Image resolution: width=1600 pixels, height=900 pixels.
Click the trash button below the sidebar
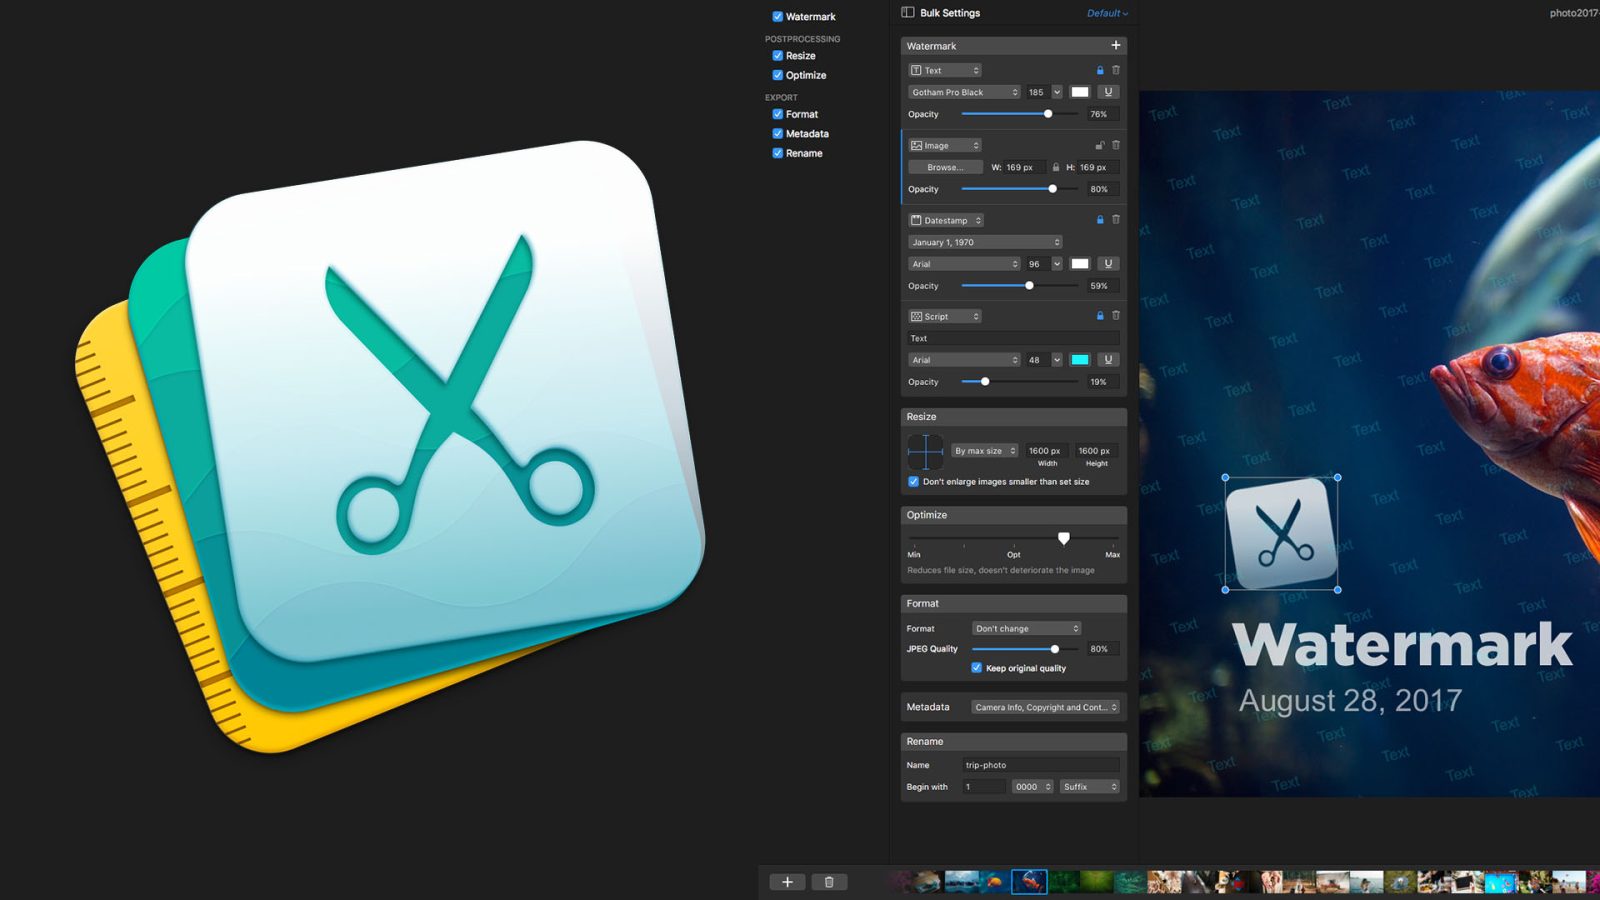click(x=829, y=882)
